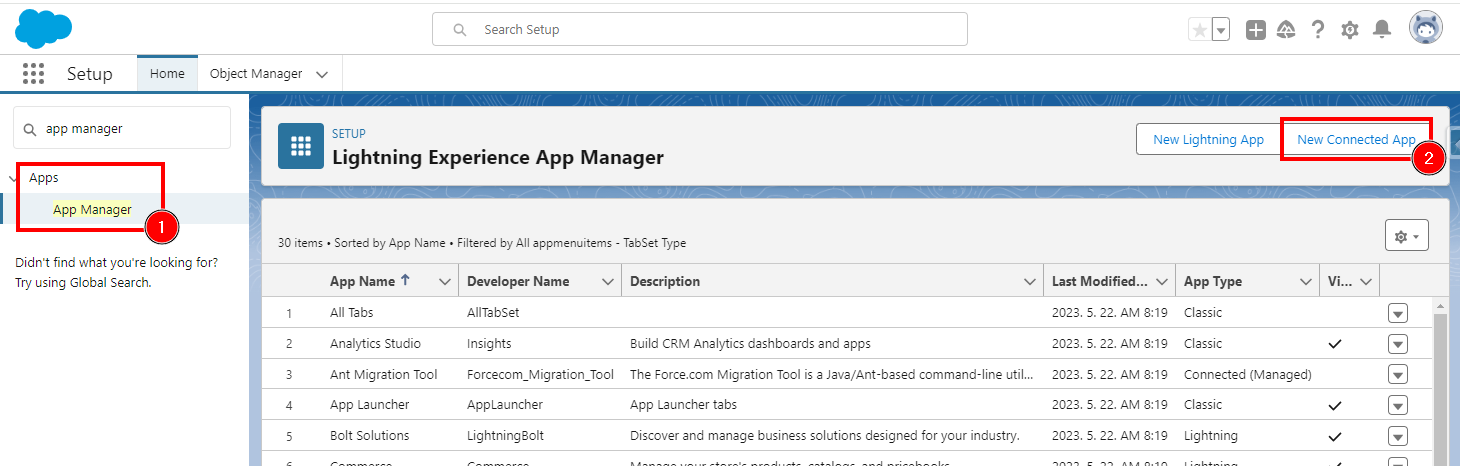The image size is (1460, 466).
Task: Open the user profile avatar
Action: click(1426, 29)
